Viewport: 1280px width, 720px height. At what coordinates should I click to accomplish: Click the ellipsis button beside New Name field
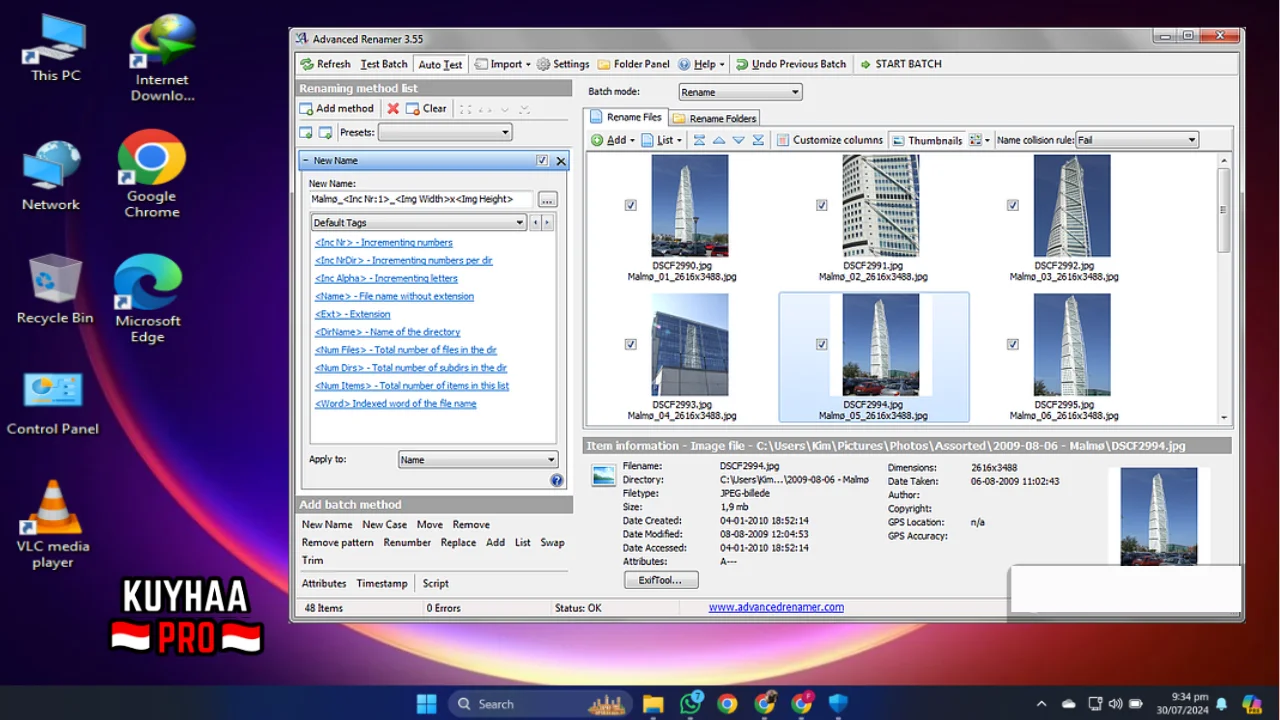547,199
